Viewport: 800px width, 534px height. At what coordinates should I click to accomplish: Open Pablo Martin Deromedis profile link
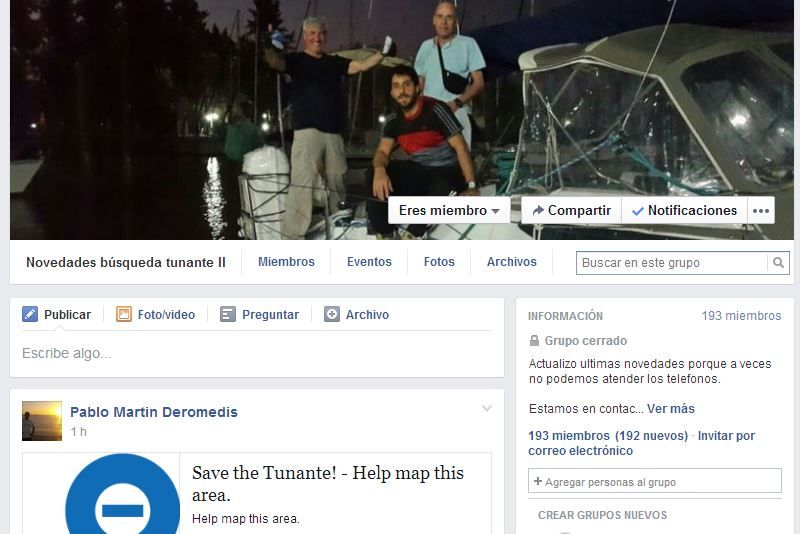154,412
